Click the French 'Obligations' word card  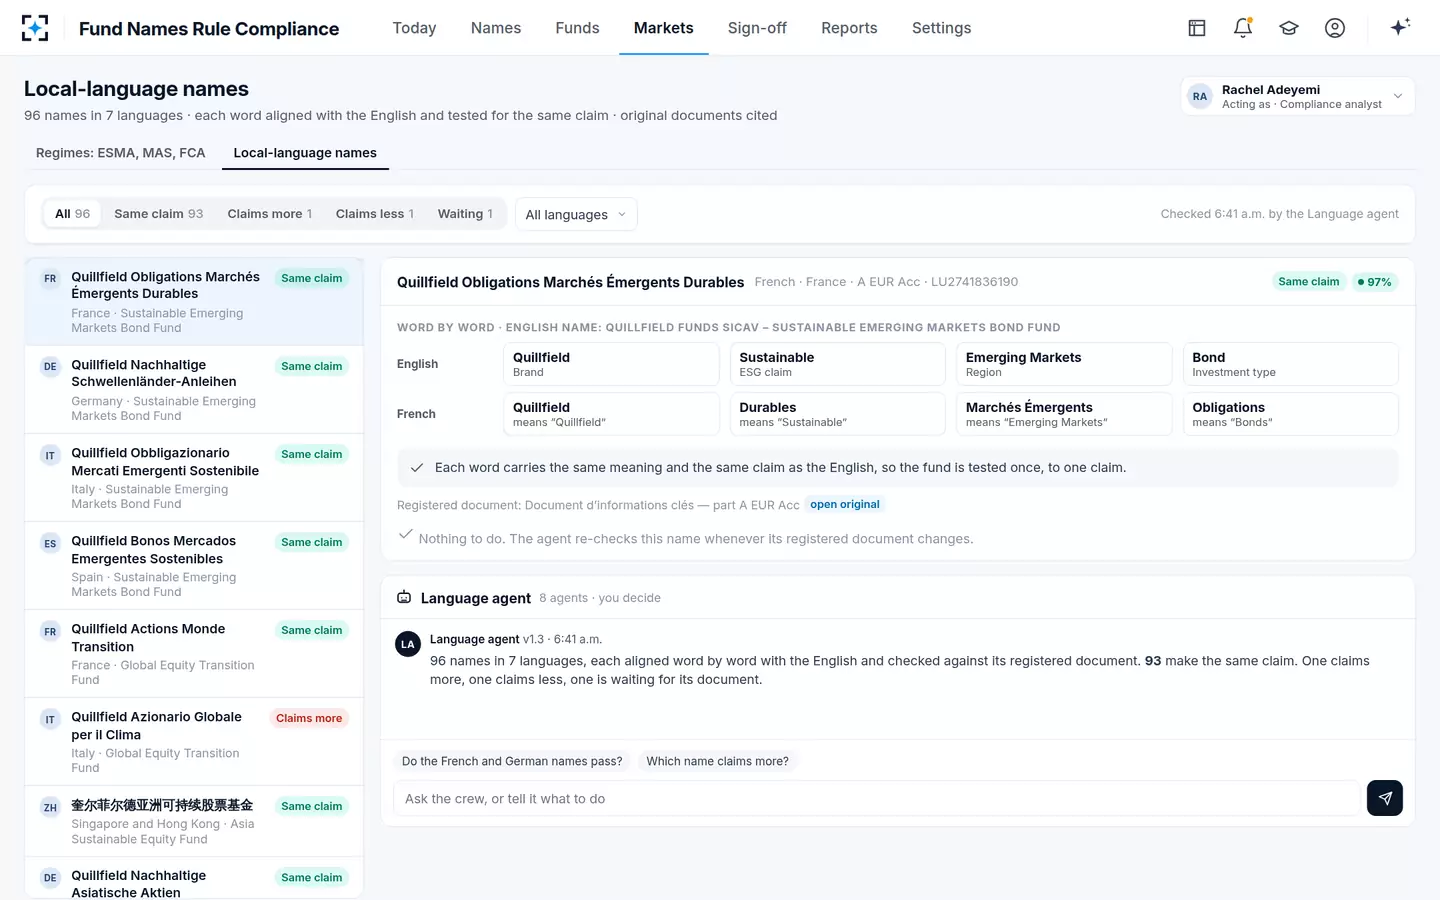click(x=1290, y=414)
